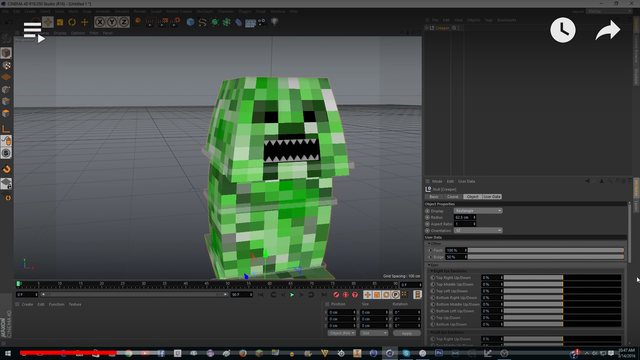The width and height of the screenshot is (640, 360).
Task: Click Render to Picture Viewer icon
Action: pyautogui.click(x=162, y=22)
